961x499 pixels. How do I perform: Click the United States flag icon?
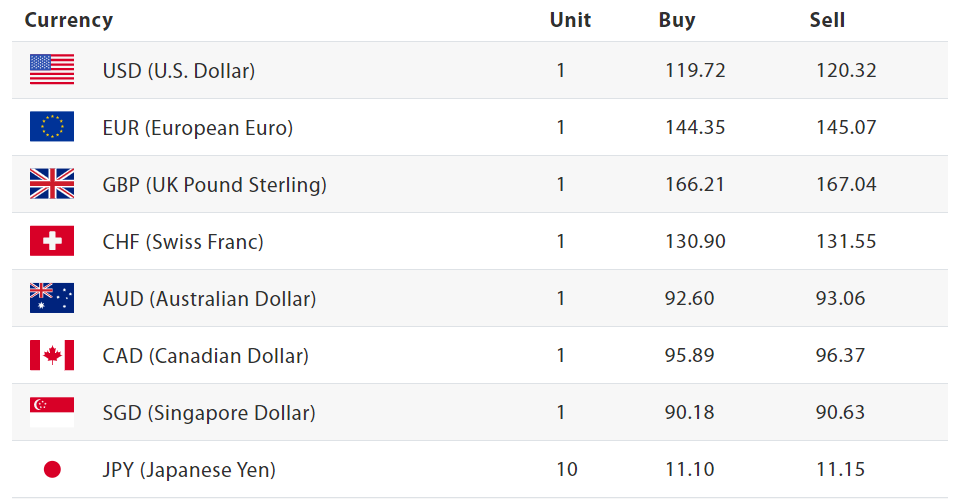(x=52, y=70)
